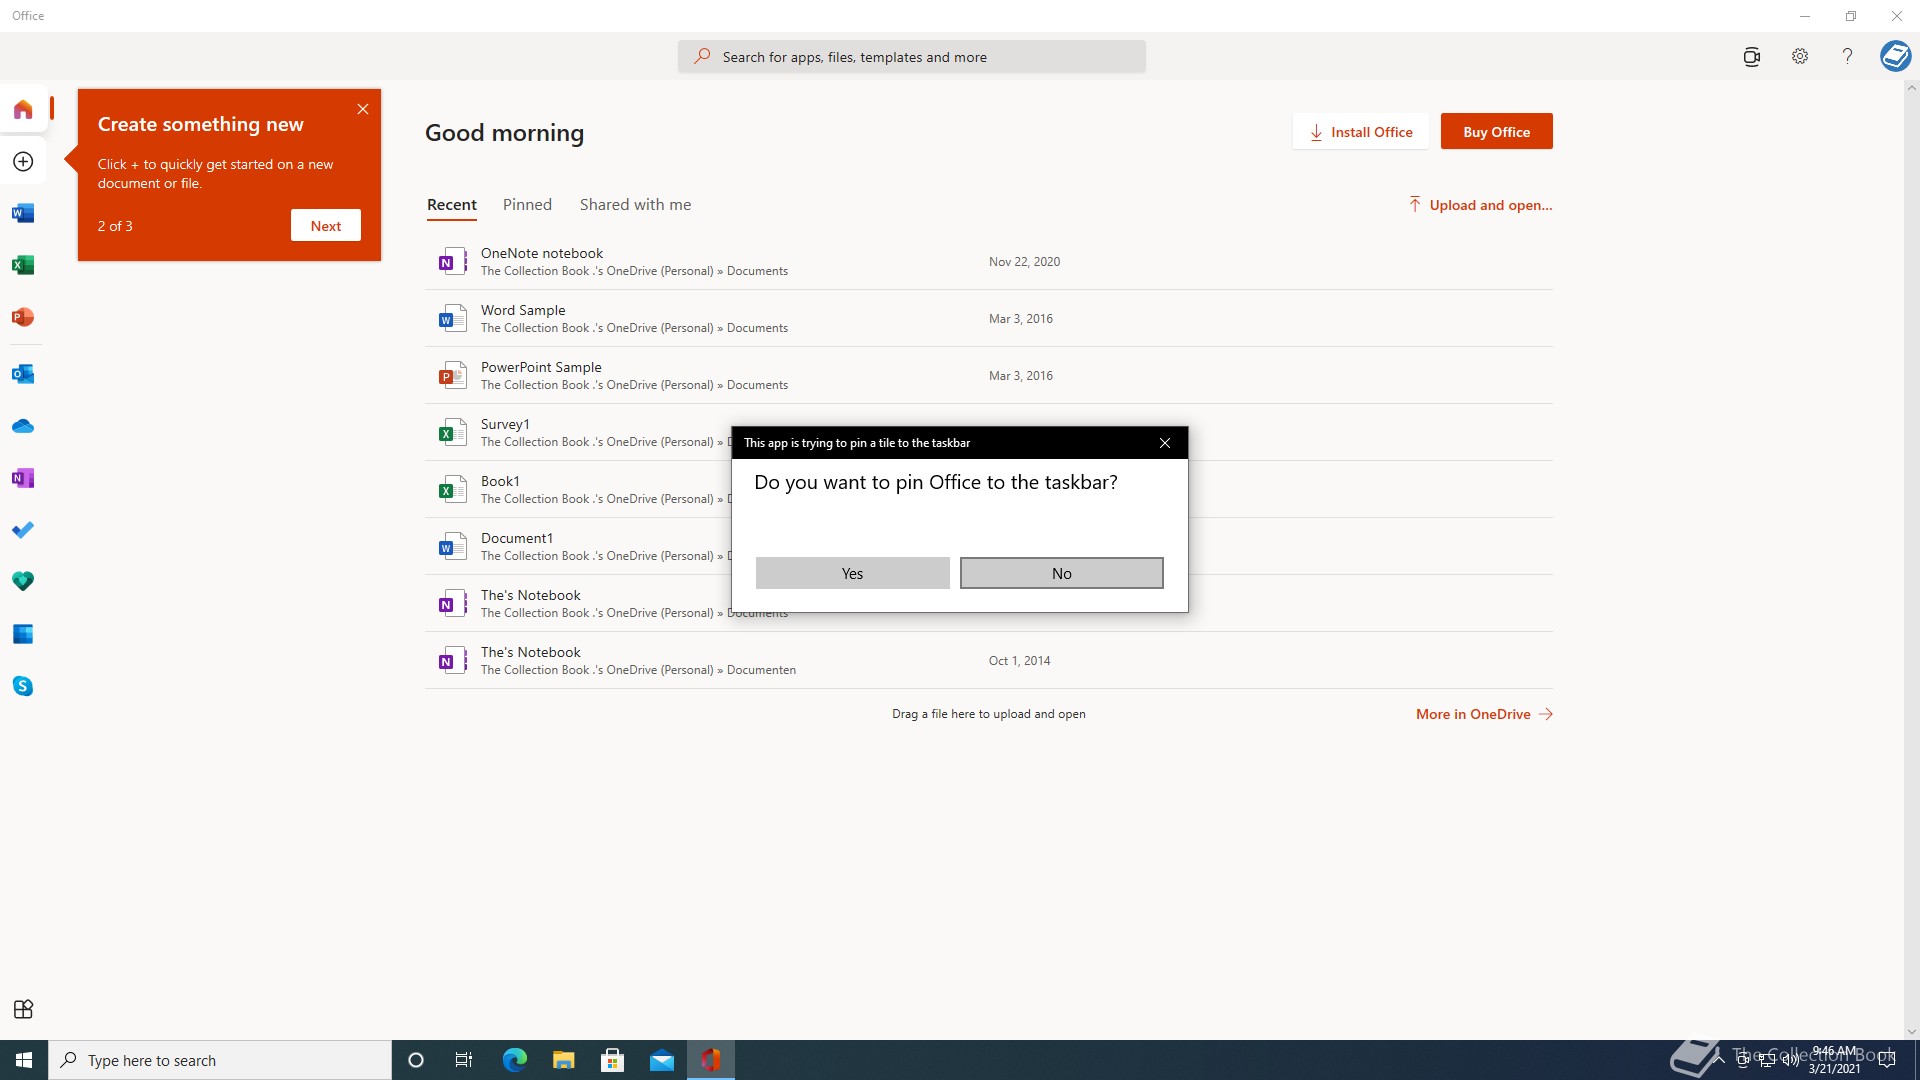Launch Microsoft Edge from taskbar
This screenshot has width=1920, height=1080.
click(x=514, y=1060)
